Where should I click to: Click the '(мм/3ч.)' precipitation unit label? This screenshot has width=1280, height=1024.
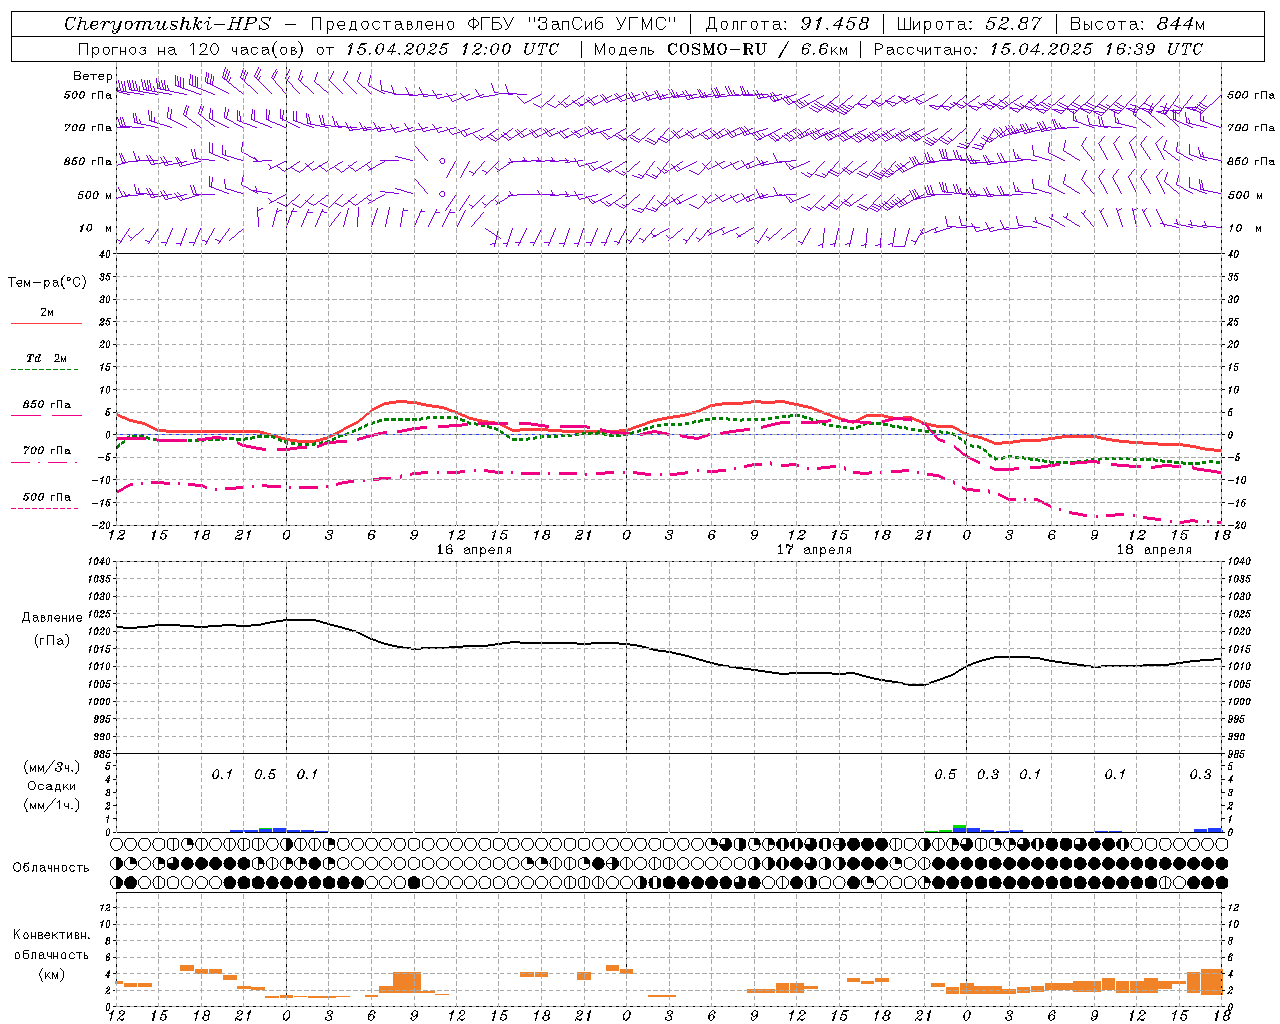(x=51, y=767)
